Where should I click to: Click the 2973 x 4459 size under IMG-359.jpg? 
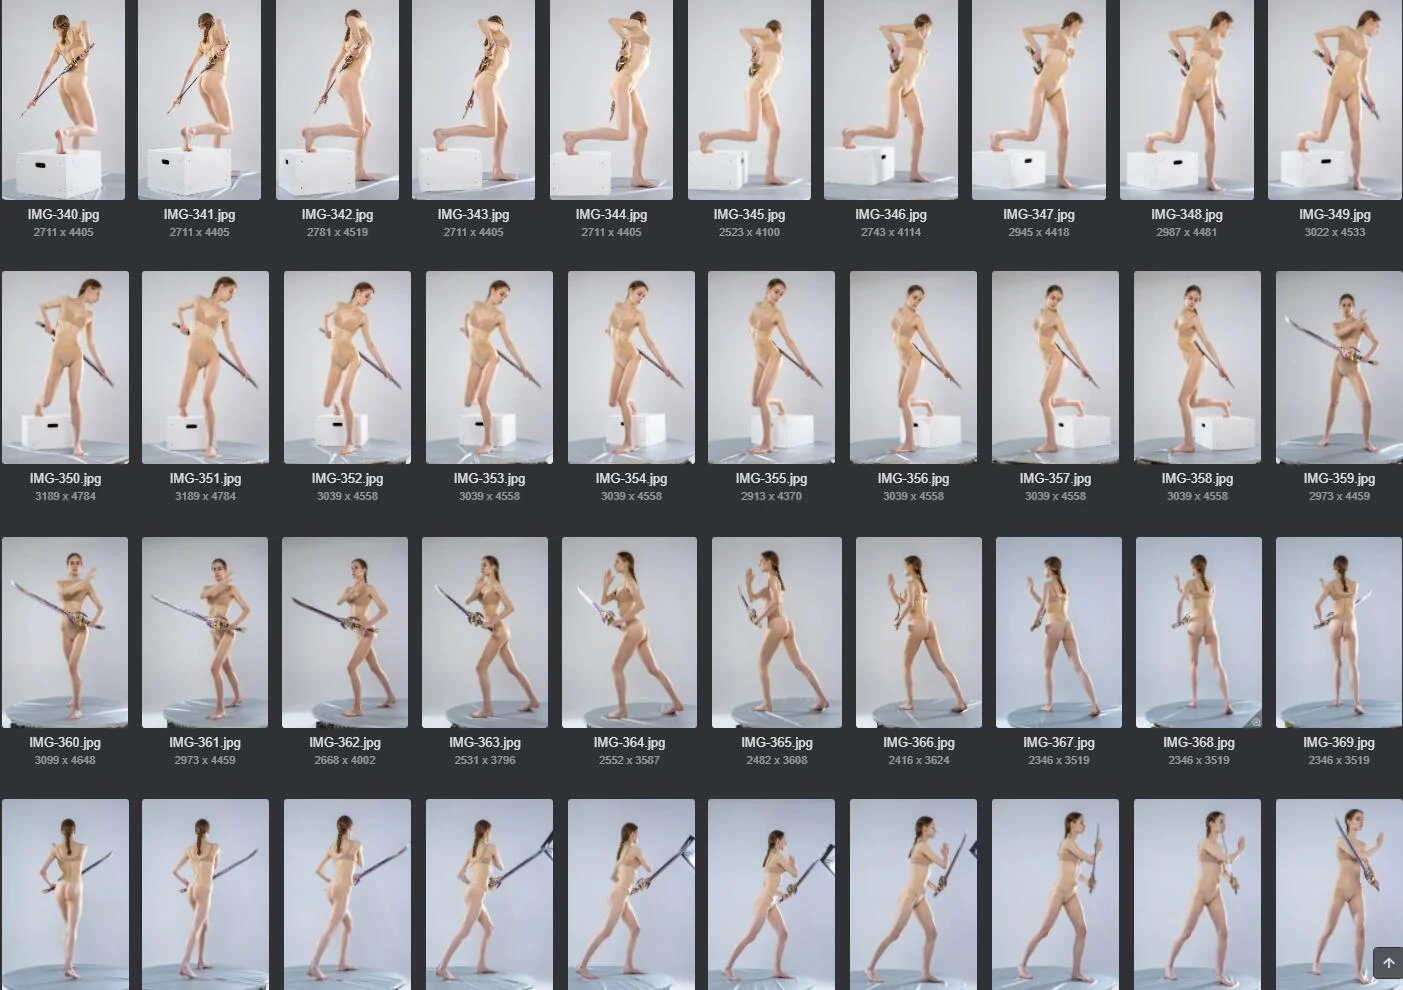click(1339, 496)
